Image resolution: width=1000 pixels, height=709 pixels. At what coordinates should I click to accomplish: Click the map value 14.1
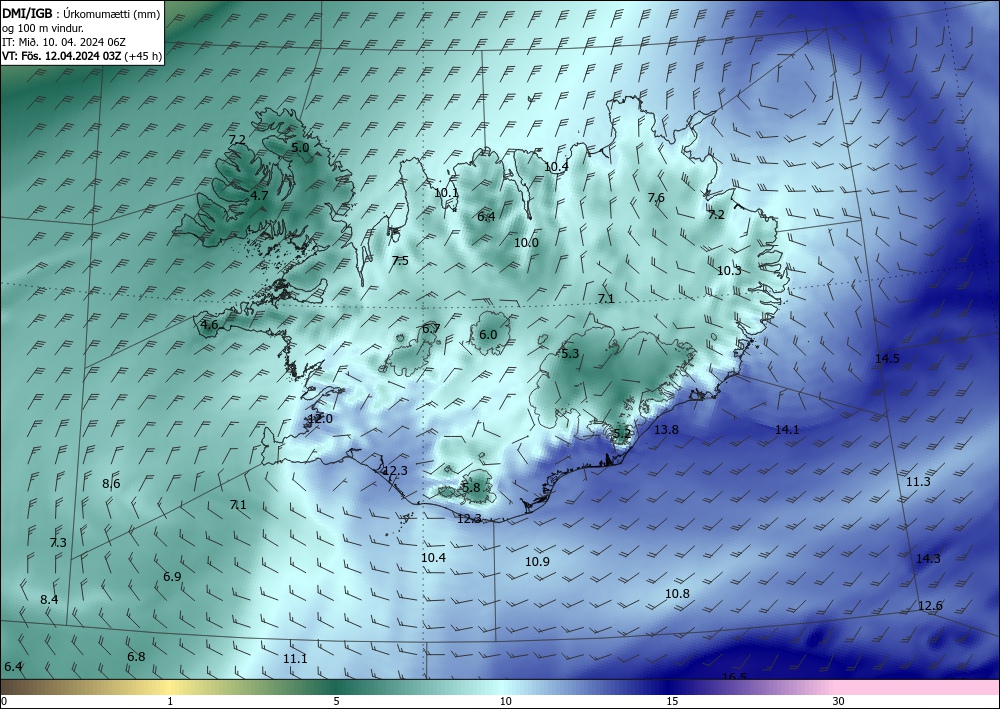coord(787,430)
